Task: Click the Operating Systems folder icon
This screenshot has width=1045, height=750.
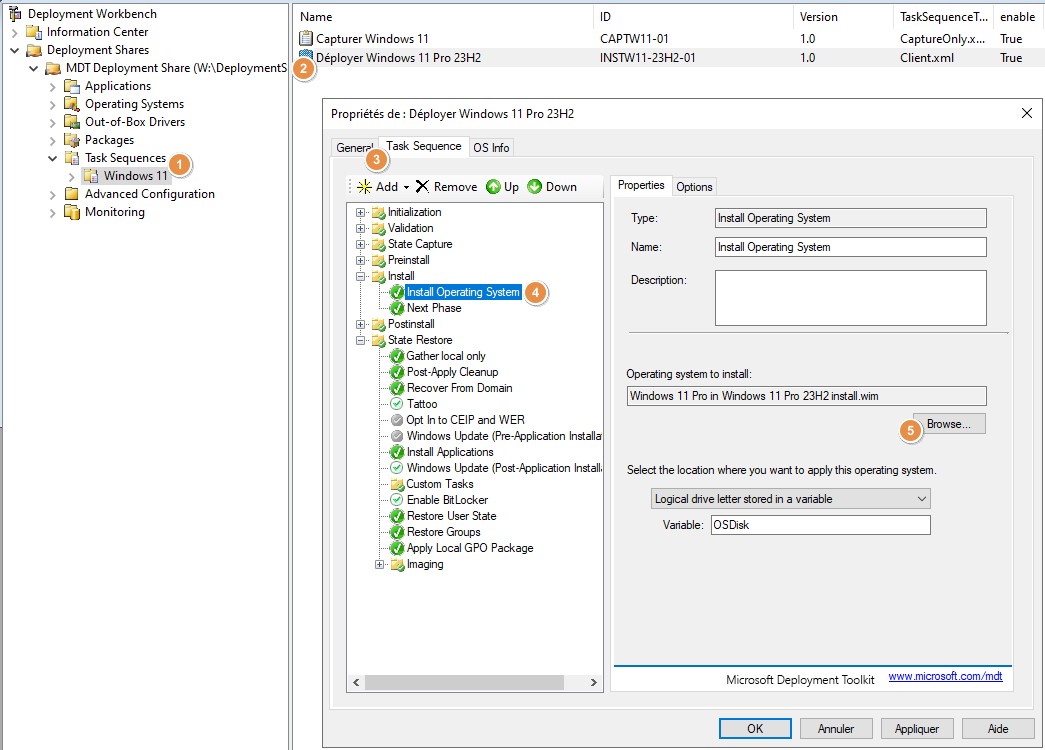Action: pyautogui.click(x=72, y=104)
